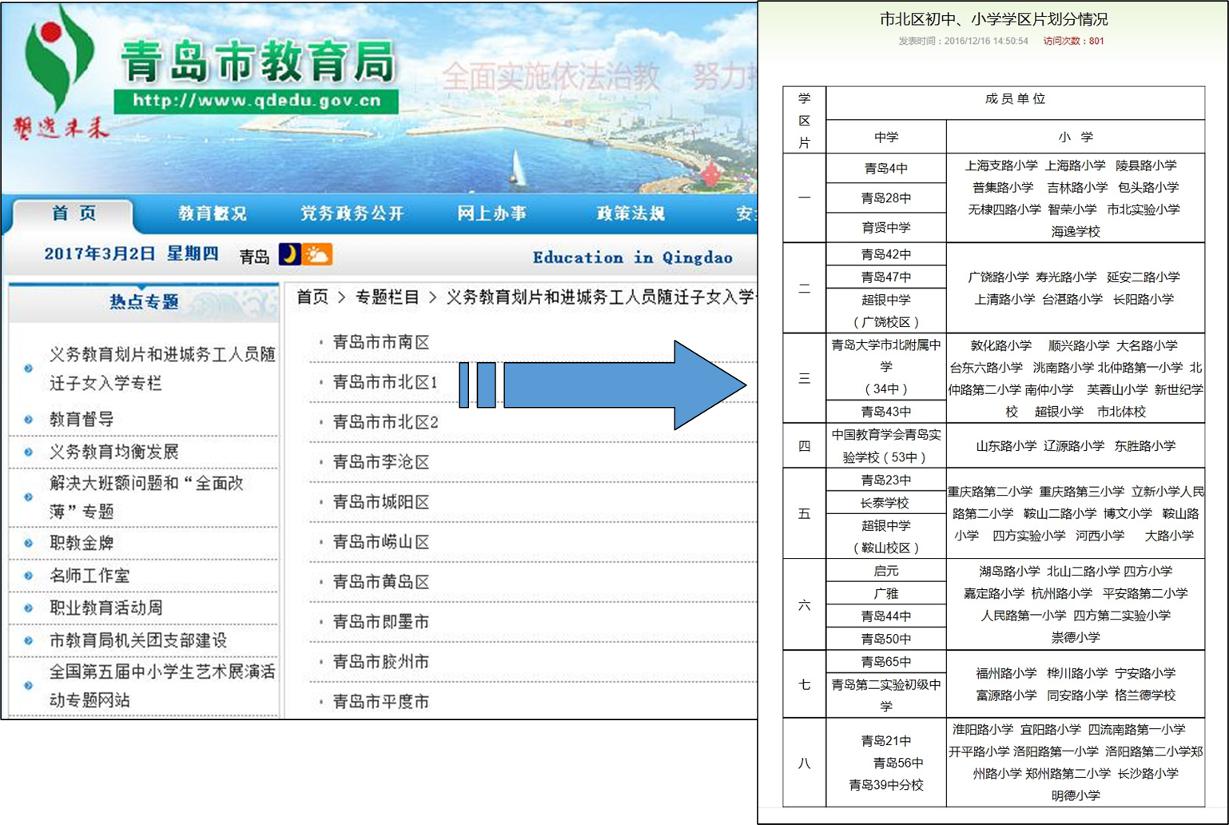
Task: Click the bullet icon beside 名师工作室
Action: tap(28, 576)
